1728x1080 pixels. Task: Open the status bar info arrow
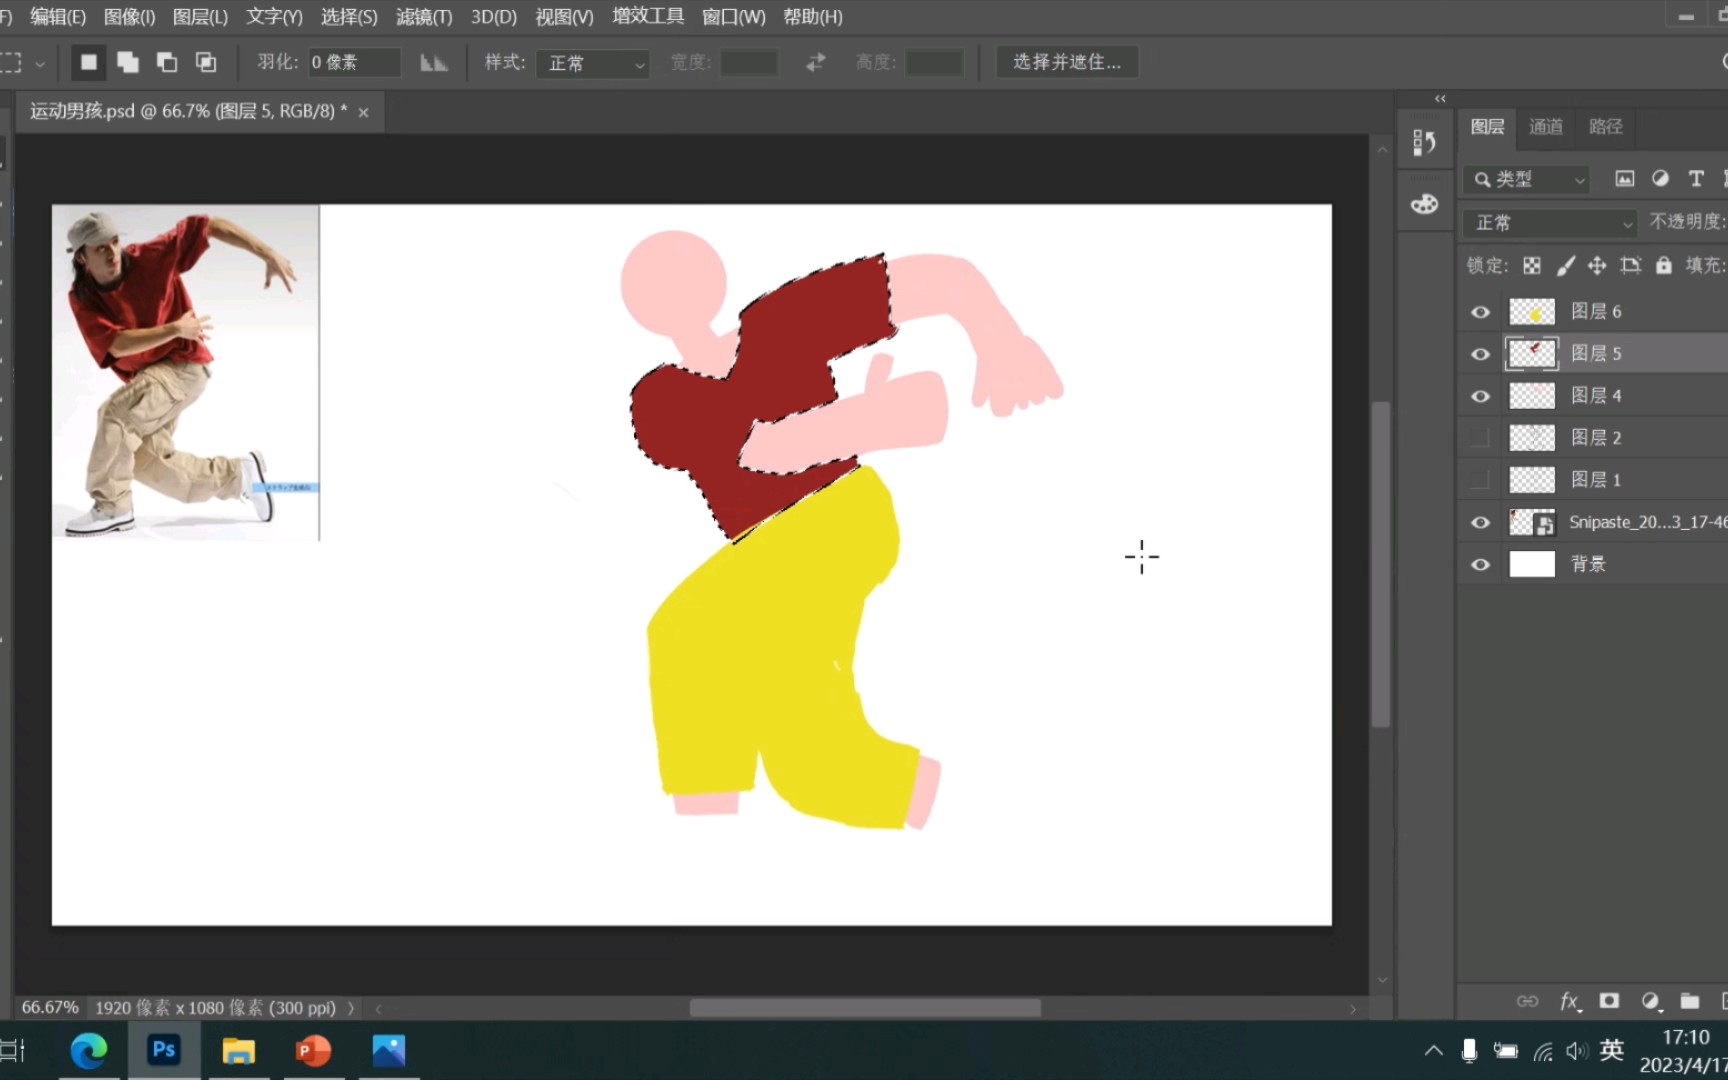click(351, 1008)
